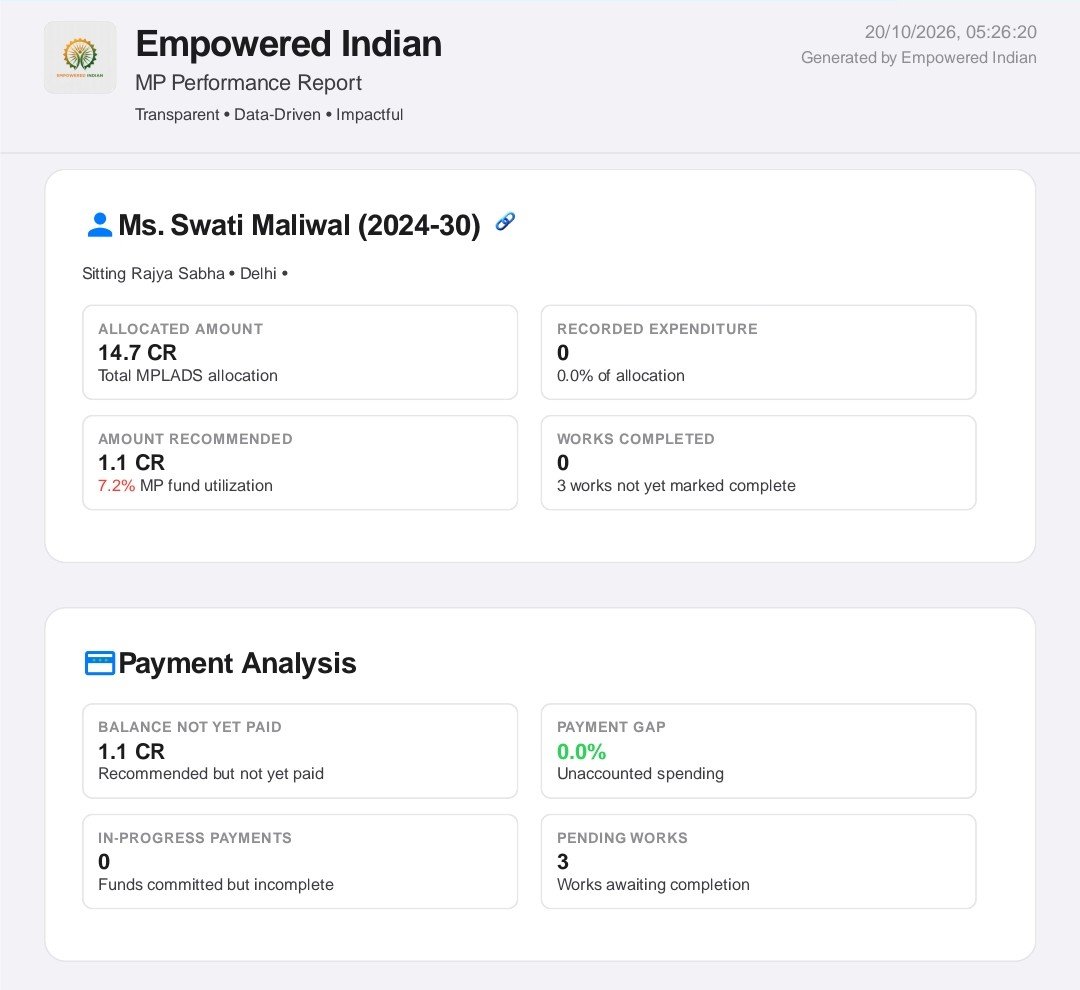Viewport: 1080px width, 990px height.
Task: Click the Payment Analysis section heading
Action: coord(238,663)
